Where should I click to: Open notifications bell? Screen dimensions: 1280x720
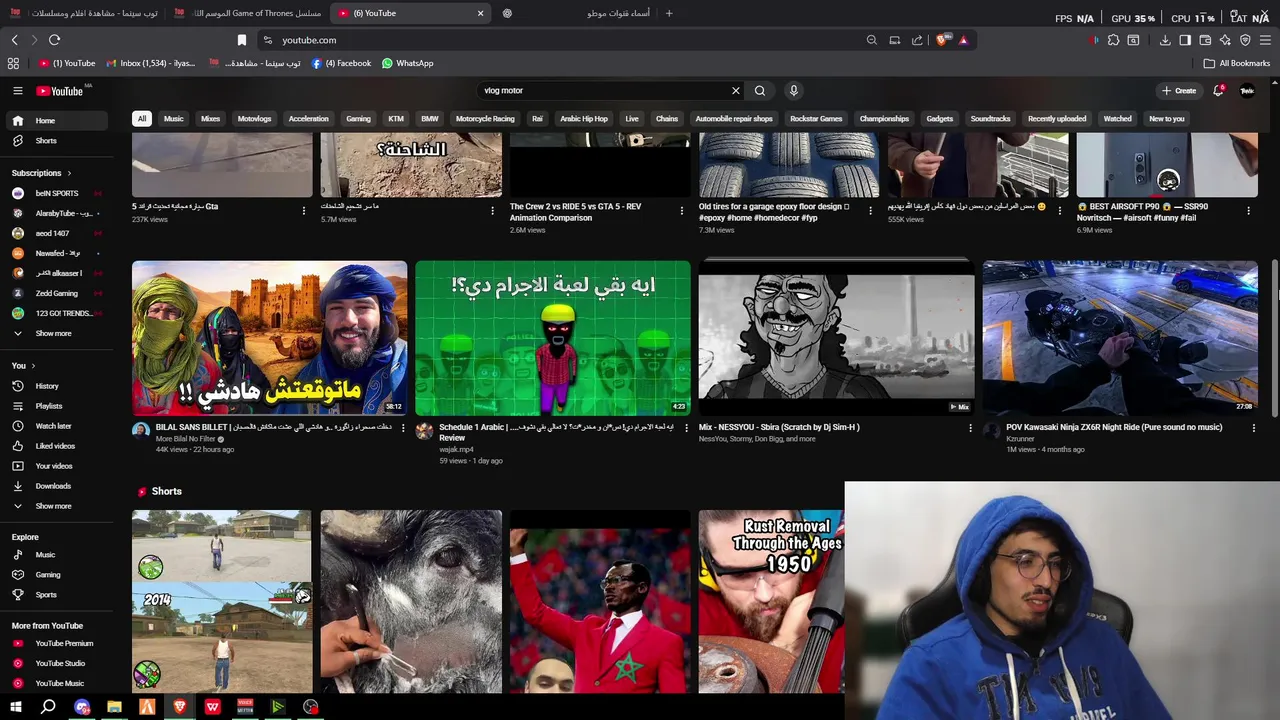pos(1218,91)
